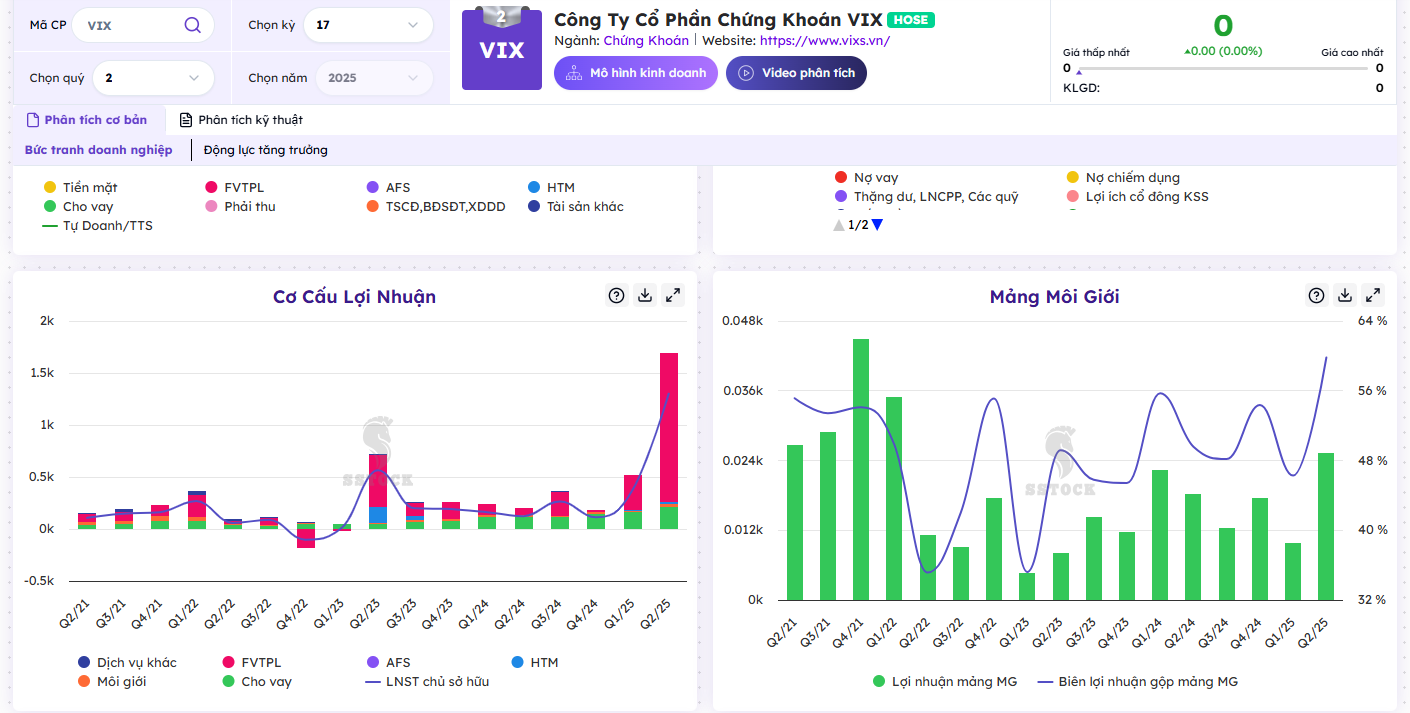The width and height of the screenshot is (1410, 713).
Task: Switch to Phân tích cơ bản tab
Action: [86, 120]
